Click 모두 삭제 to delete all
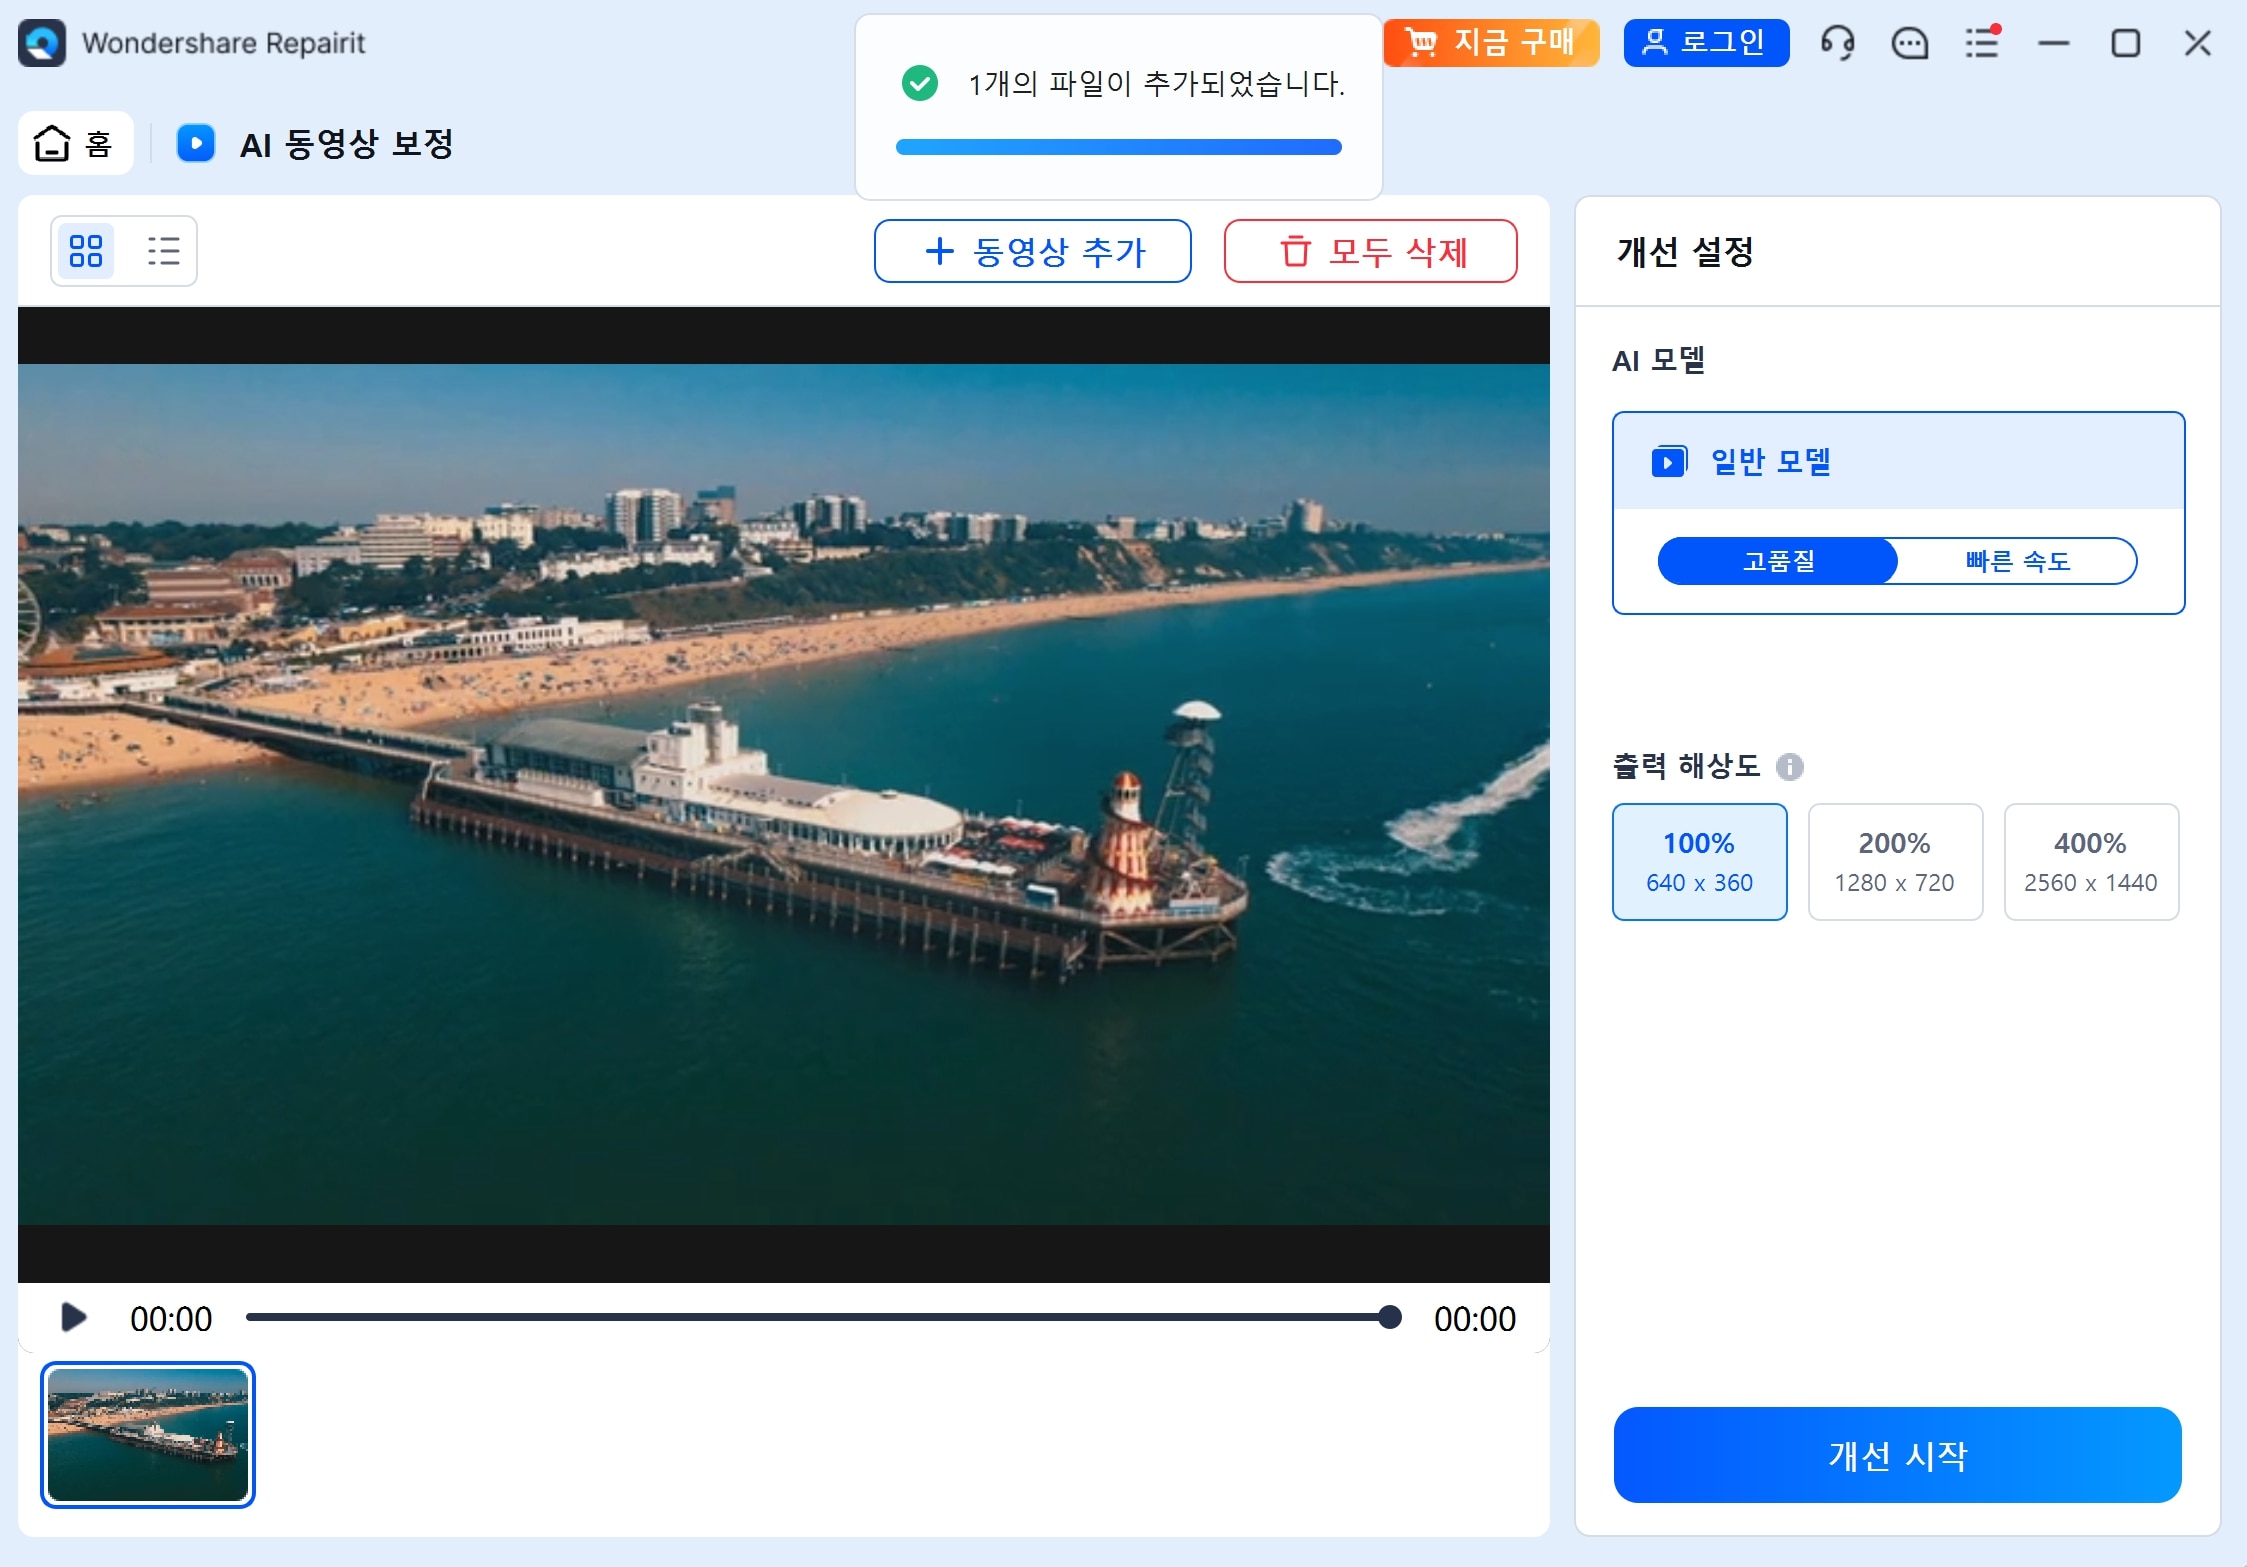 tap(1370, 251)
